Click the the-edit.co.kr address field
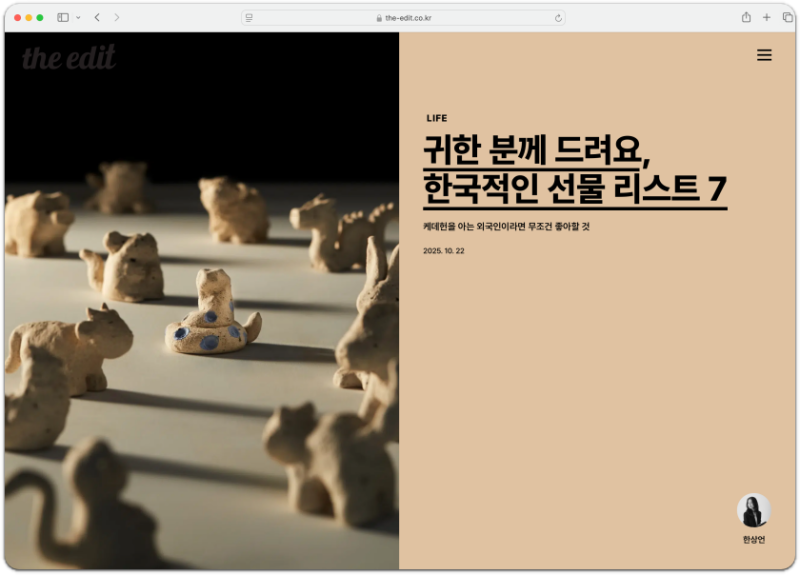Screen dimensions: 800x575 (403, 18)
